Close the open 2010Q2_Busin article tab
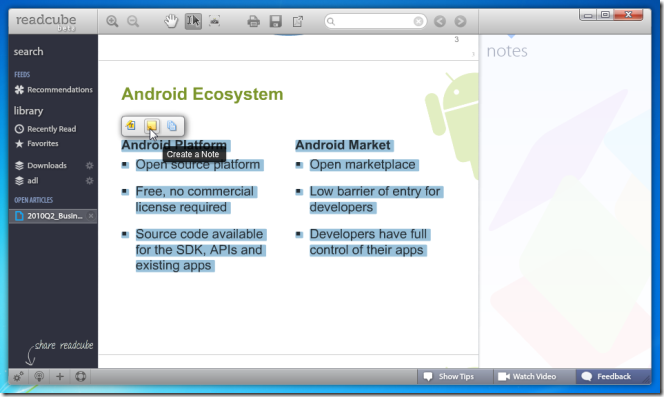This screenshot has height=397, width=664. [91, 216]
